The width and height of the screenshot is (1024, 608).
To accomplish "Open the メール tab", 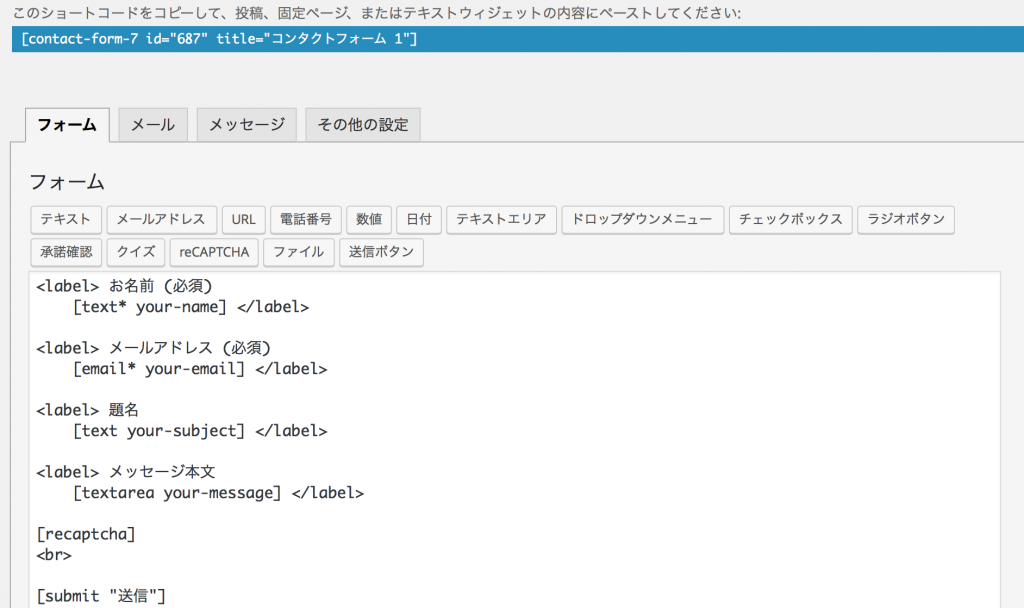I will [x=153, y=125].
